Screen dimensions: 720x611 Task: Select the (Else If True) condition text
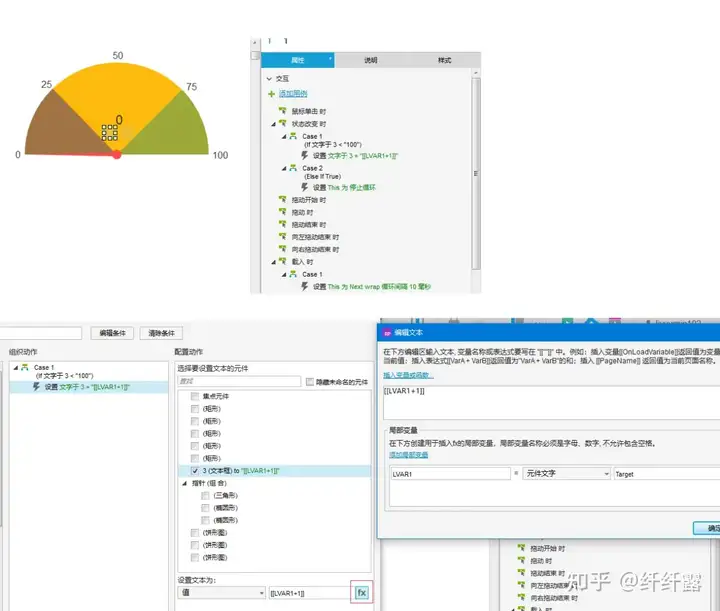coord(322,176)
